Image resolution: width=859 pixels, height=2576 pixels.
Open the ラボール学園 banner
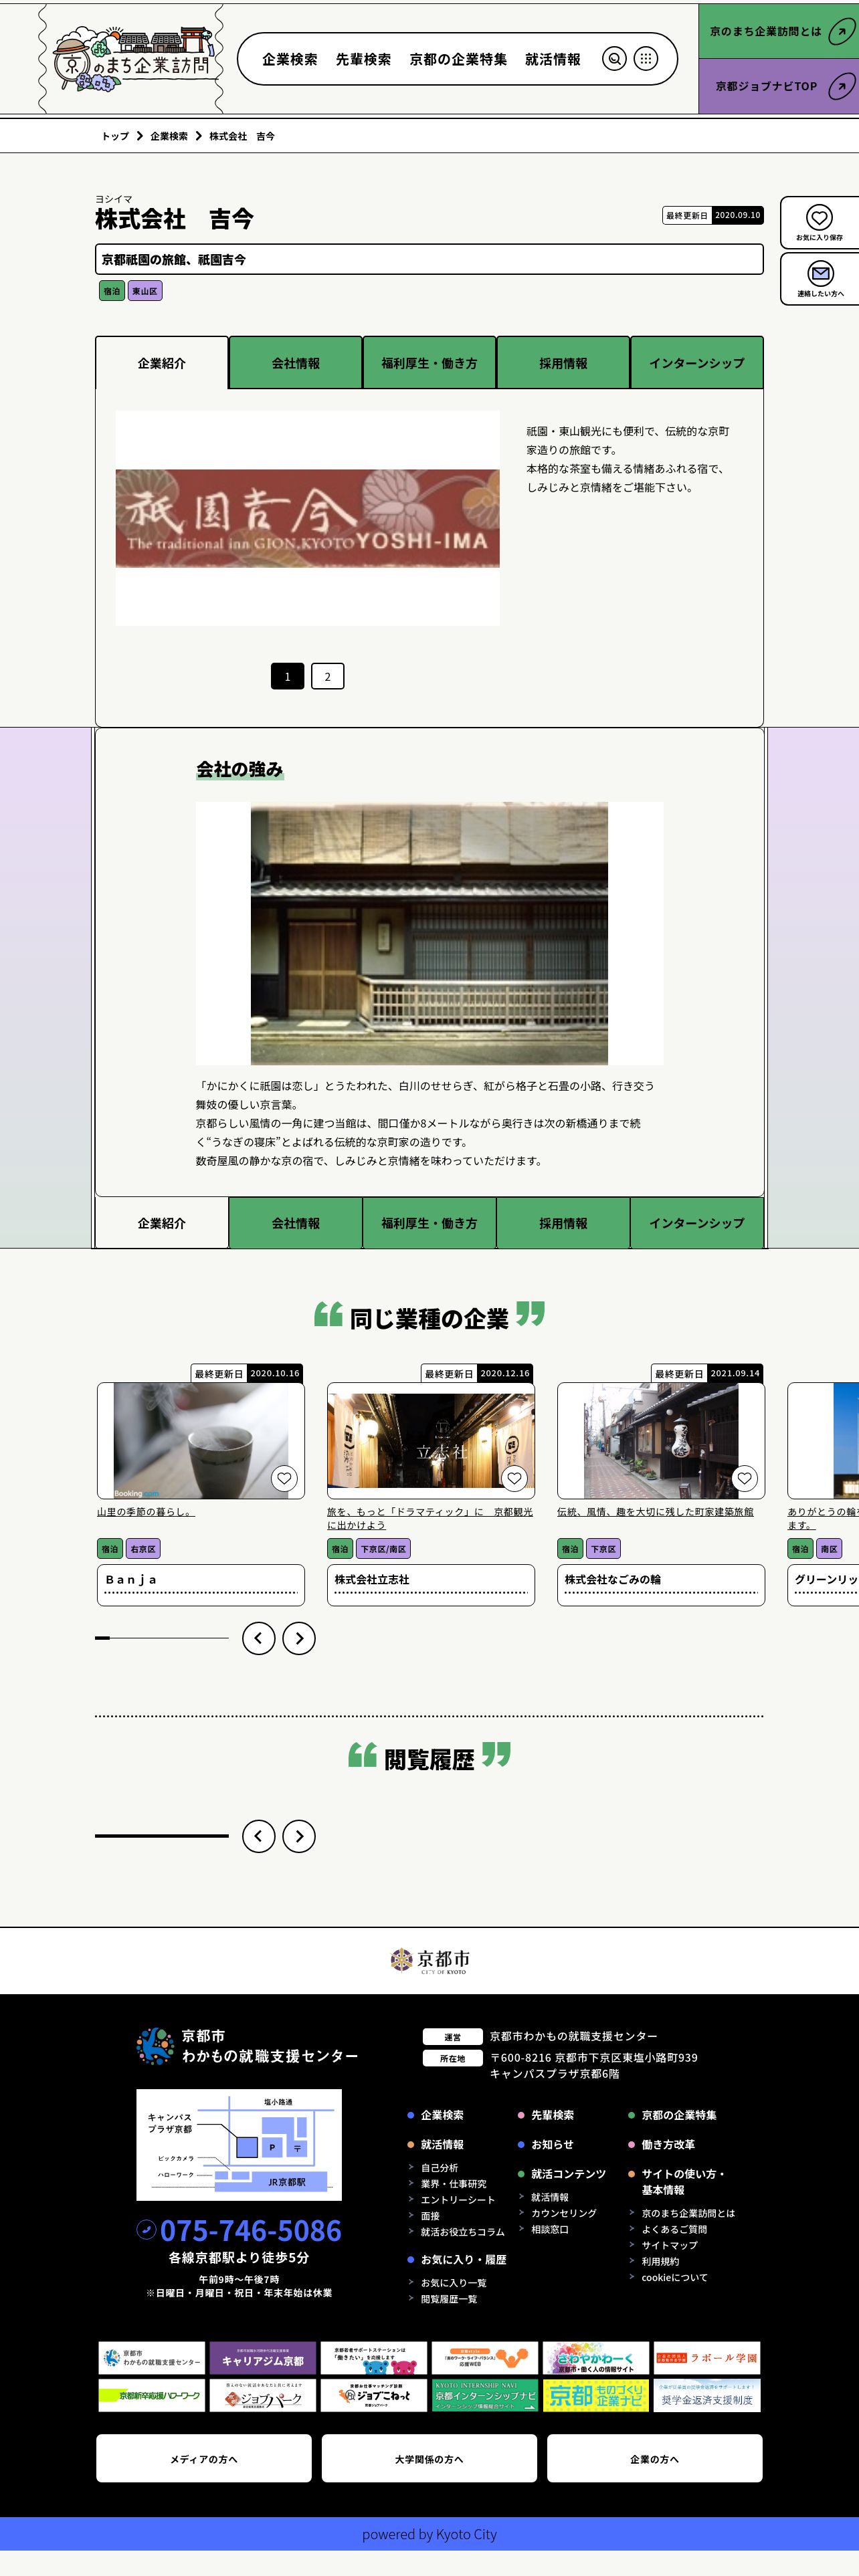click(x=707, y=2357)
